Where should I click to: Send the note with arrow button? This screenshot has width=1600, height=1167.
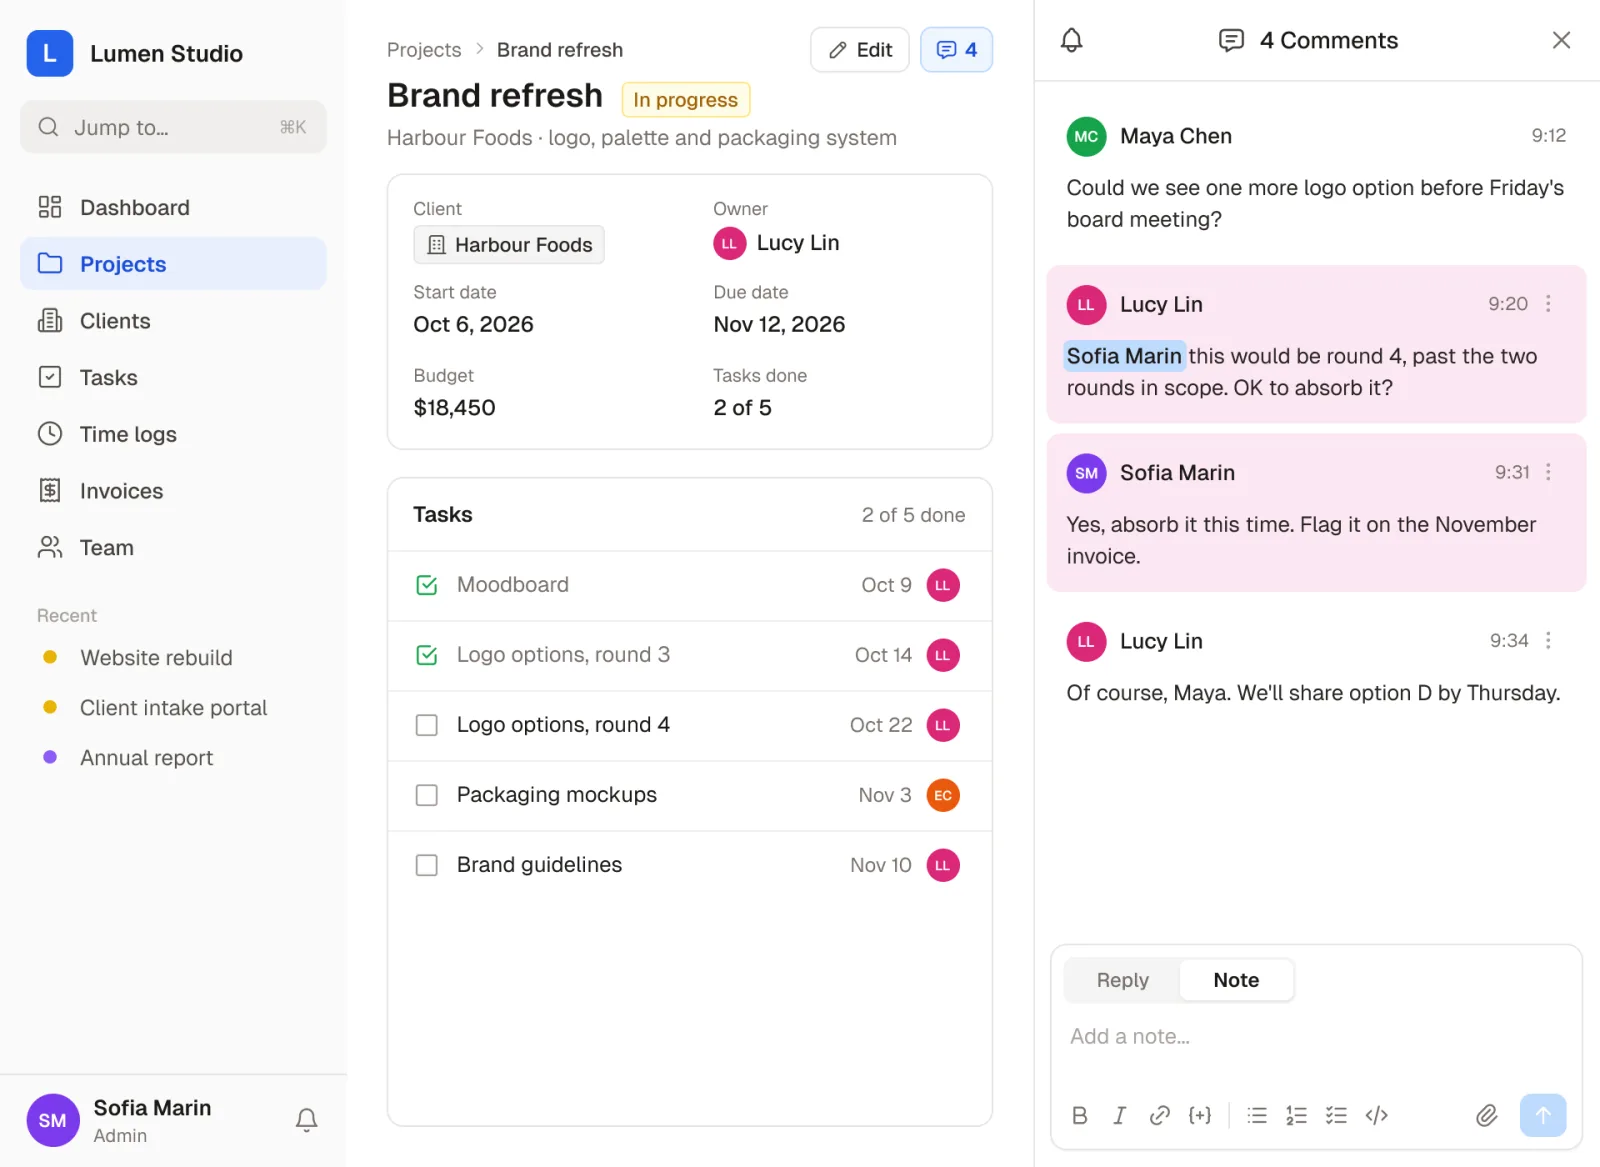(x=1543, y=1115)
